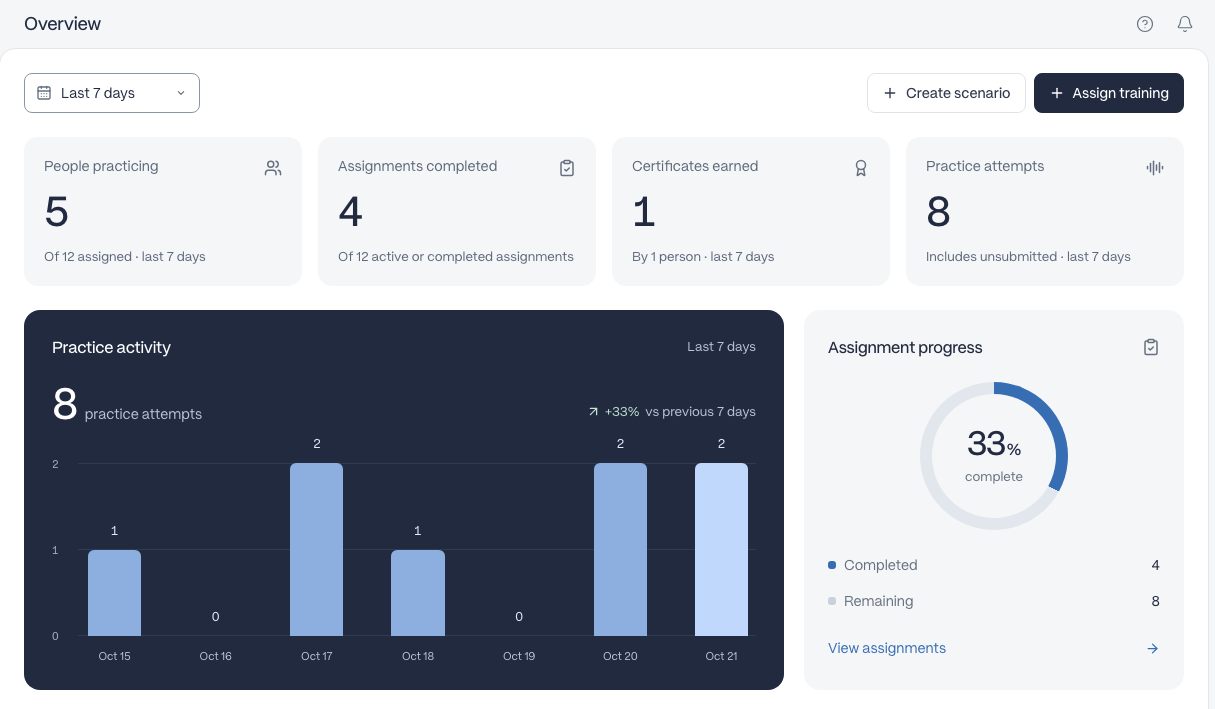Select the highlighted Oct 21 bar

721,550
